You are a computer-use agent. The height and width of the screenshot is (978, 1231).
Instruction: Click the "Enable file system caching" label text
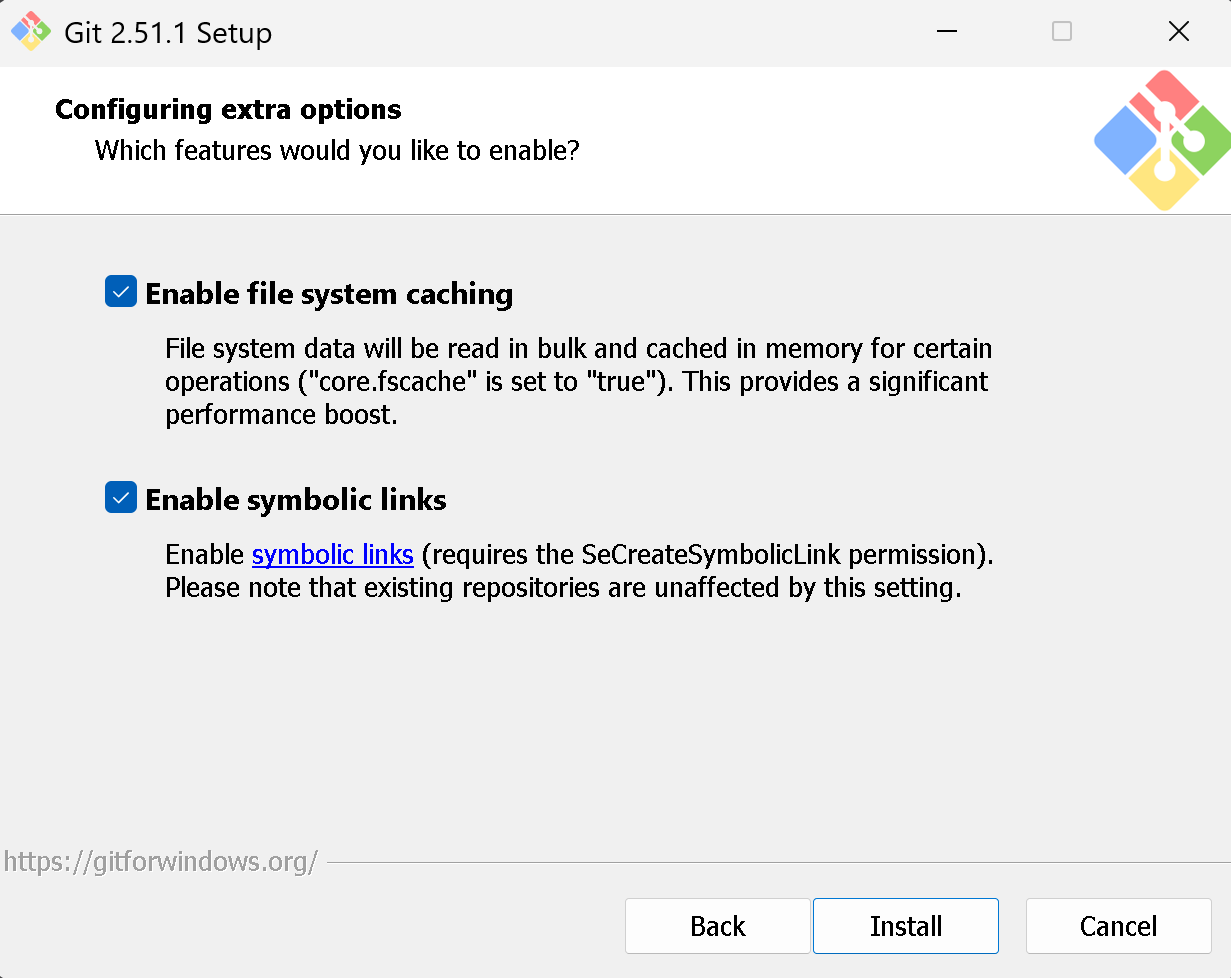pos(329,294)
